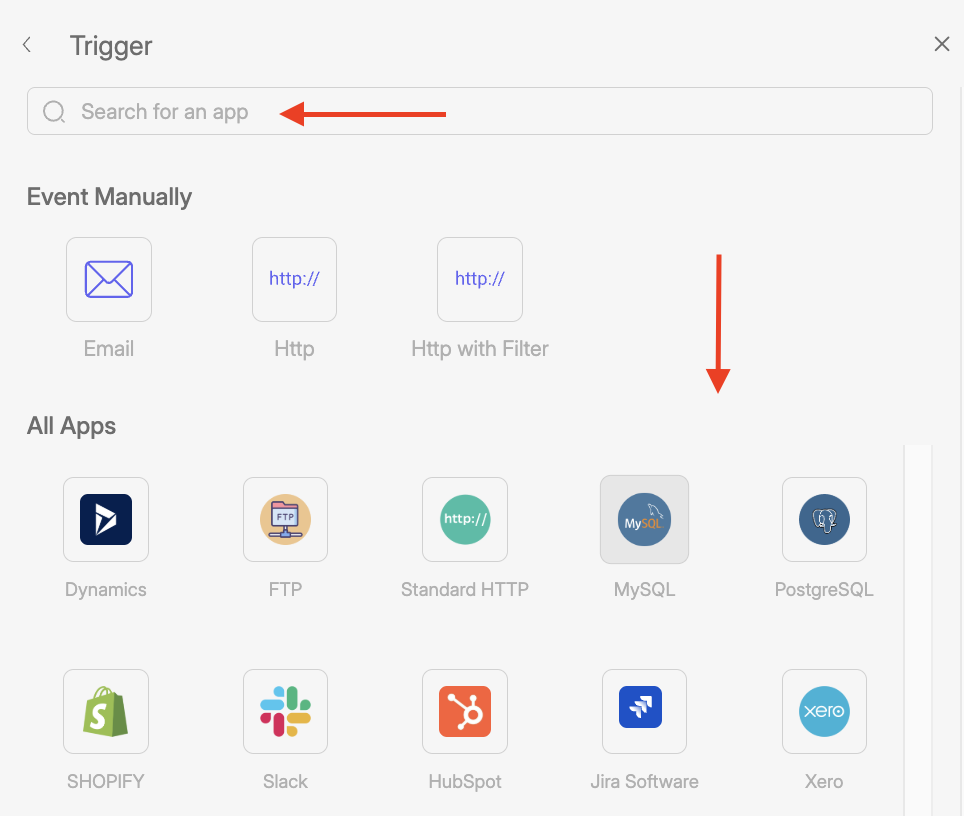This screenshot has width=964, height=816.
Task: Click the Event Manually heading
Action: (x=109, y=197)
